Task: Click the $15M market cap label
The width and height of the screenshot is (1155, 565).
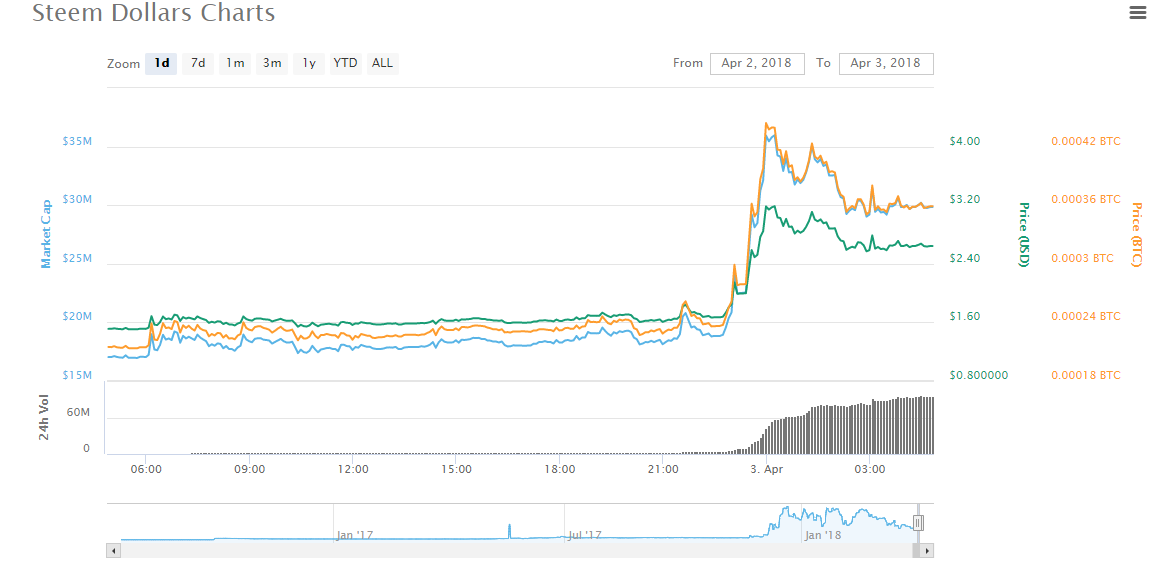Action: [77, 376]
